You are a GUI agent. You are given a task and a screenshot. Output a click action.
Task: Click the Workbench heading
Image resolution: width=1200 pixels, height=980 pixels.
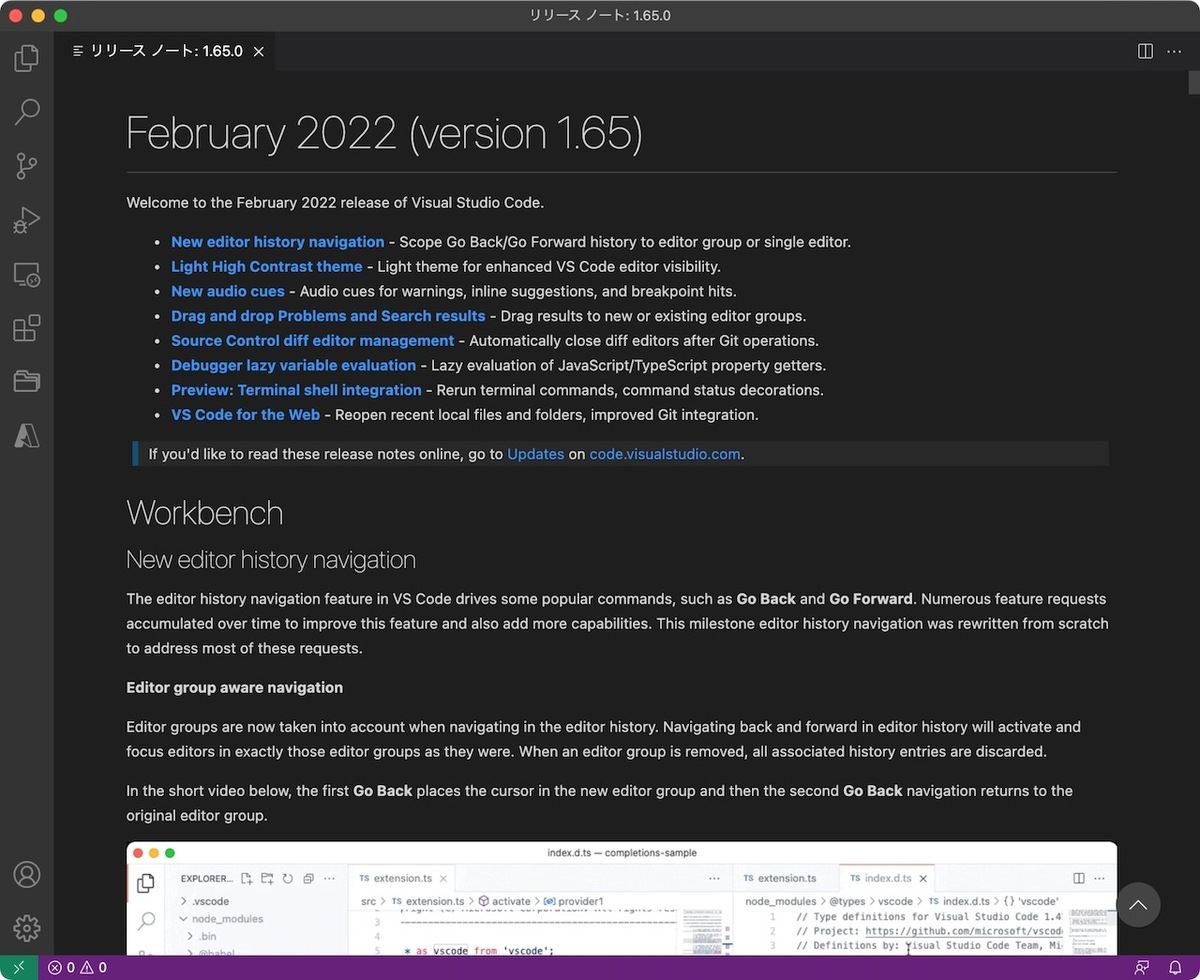(205, 513)
